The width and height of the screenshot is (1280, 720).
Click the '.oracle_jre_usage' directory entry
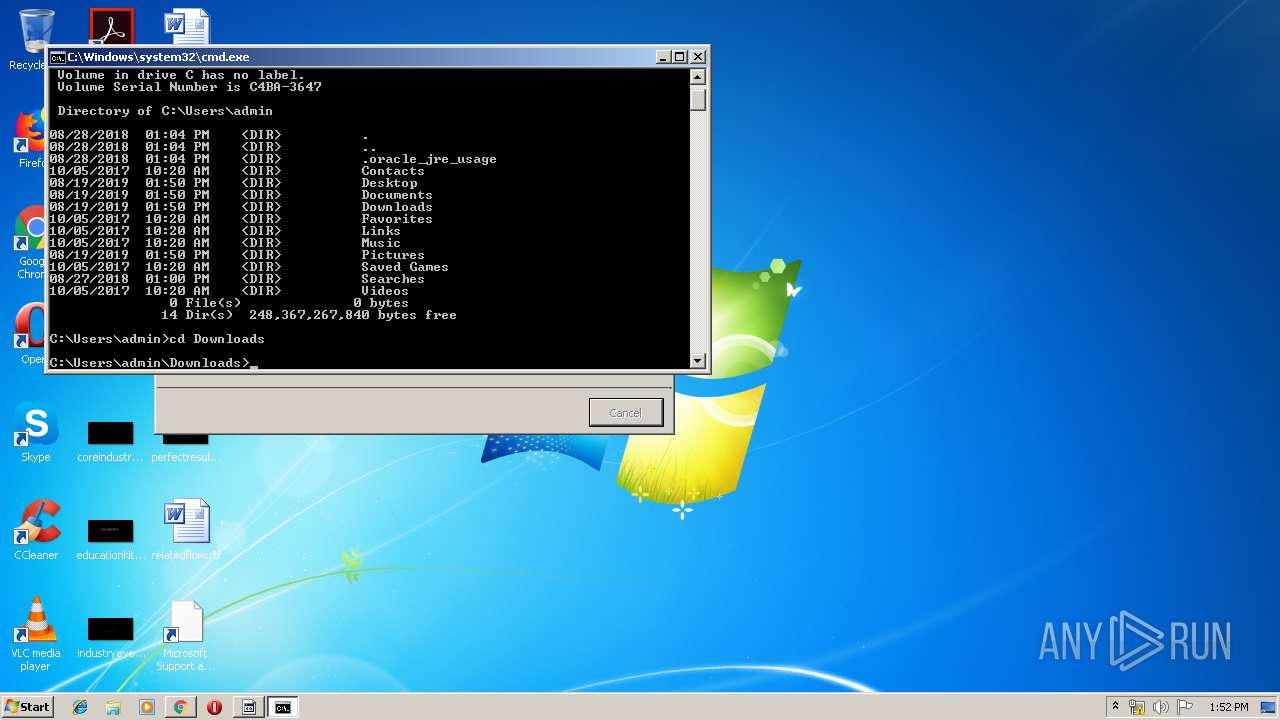tap(429, 159)
